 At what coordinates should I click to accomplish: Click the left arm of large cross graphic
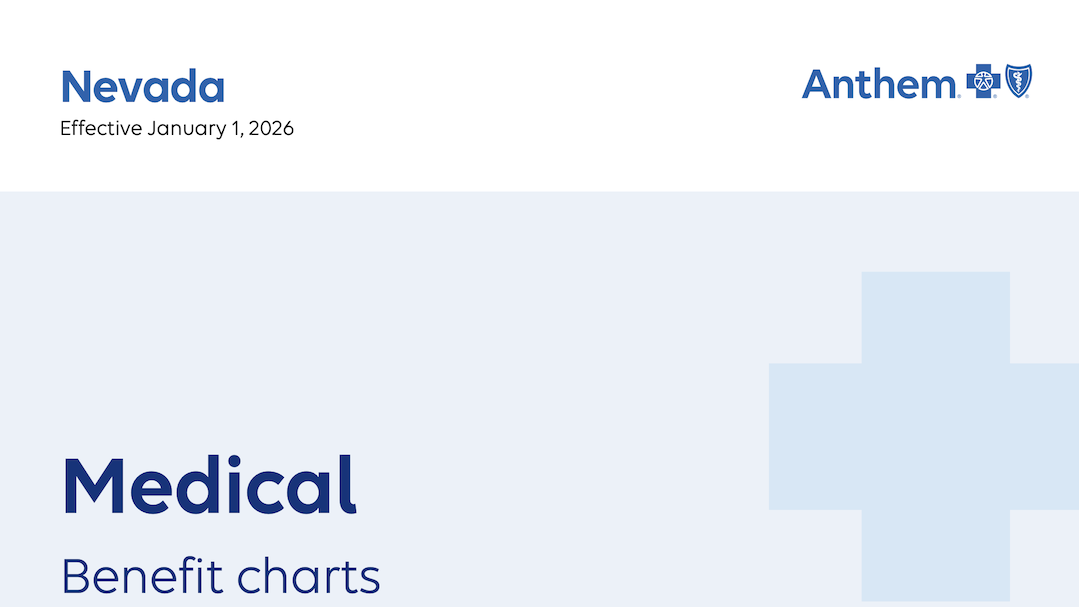coord(814,436)
